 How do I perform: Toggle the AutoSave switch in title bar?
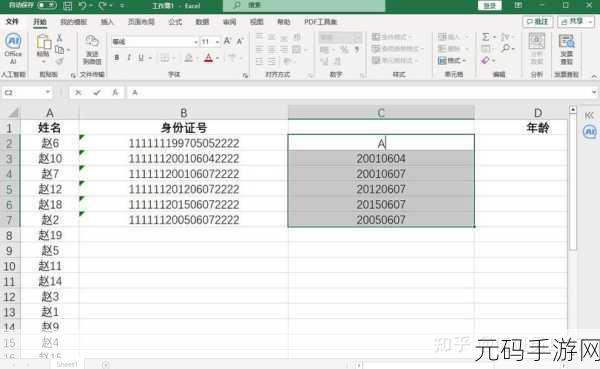(46, 5)
